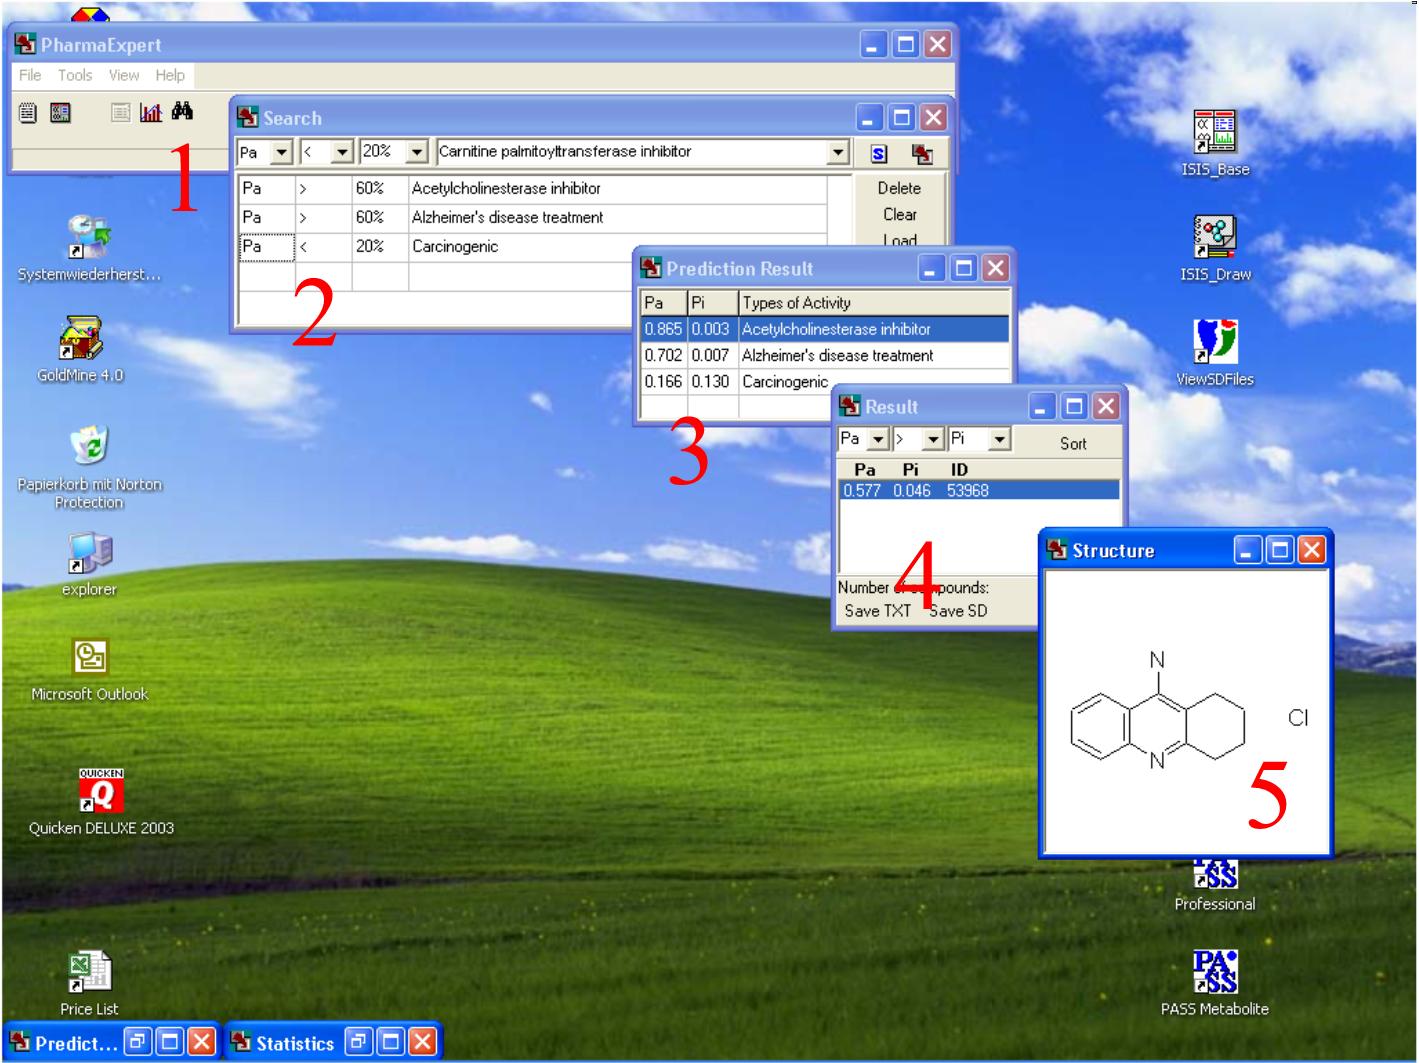1419x1063 pixels.
Task: Click Types of Activity column header
Action: point(874,303)
